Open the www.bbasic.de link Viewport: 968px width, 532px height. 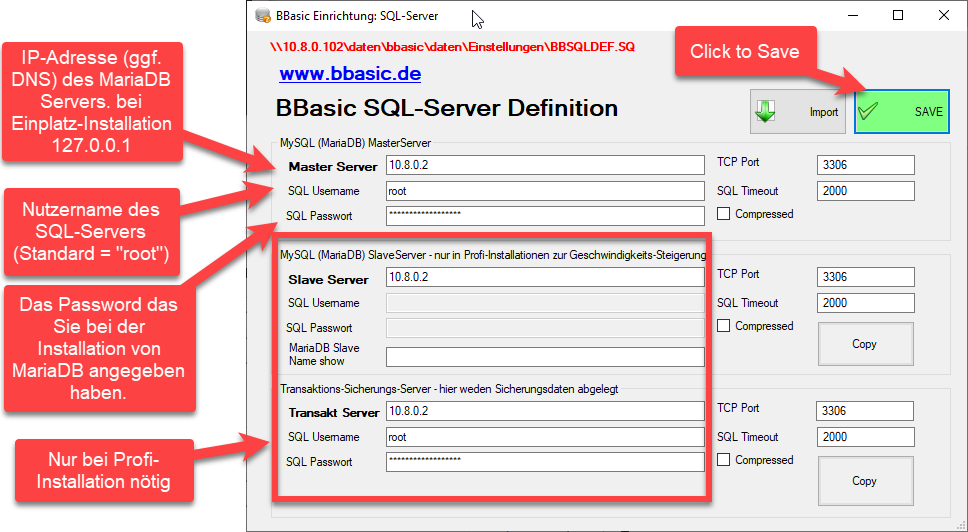pyautogui.click(x=350, y=74)
